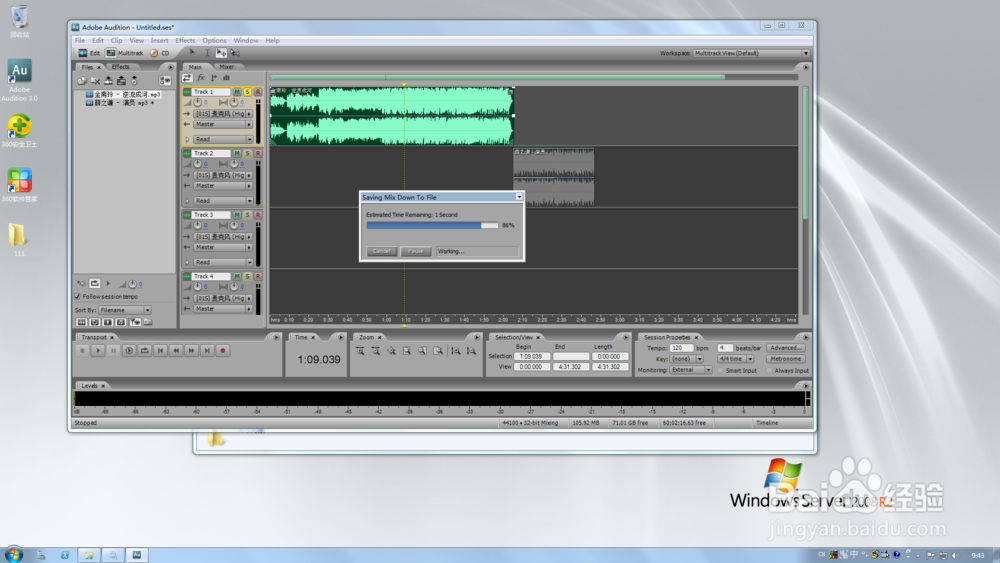The height and width of the screenshot is (563, 1000).
Task: Click Rewind in Transport panel
Action: pyautogui.click(x=176, y=351)
